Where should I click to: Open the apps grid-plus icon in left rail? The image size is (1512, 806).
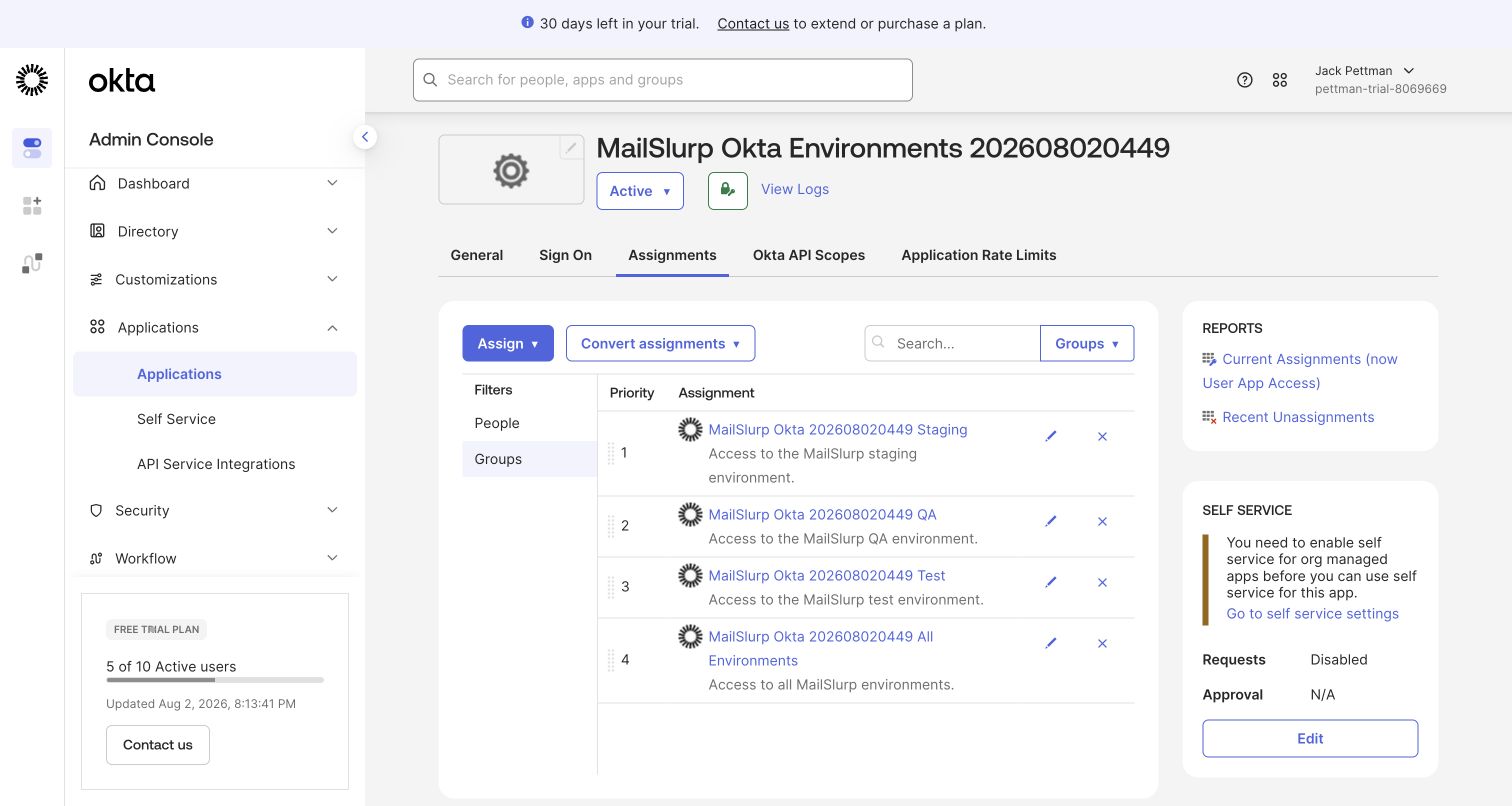click(x=32, y=206)
